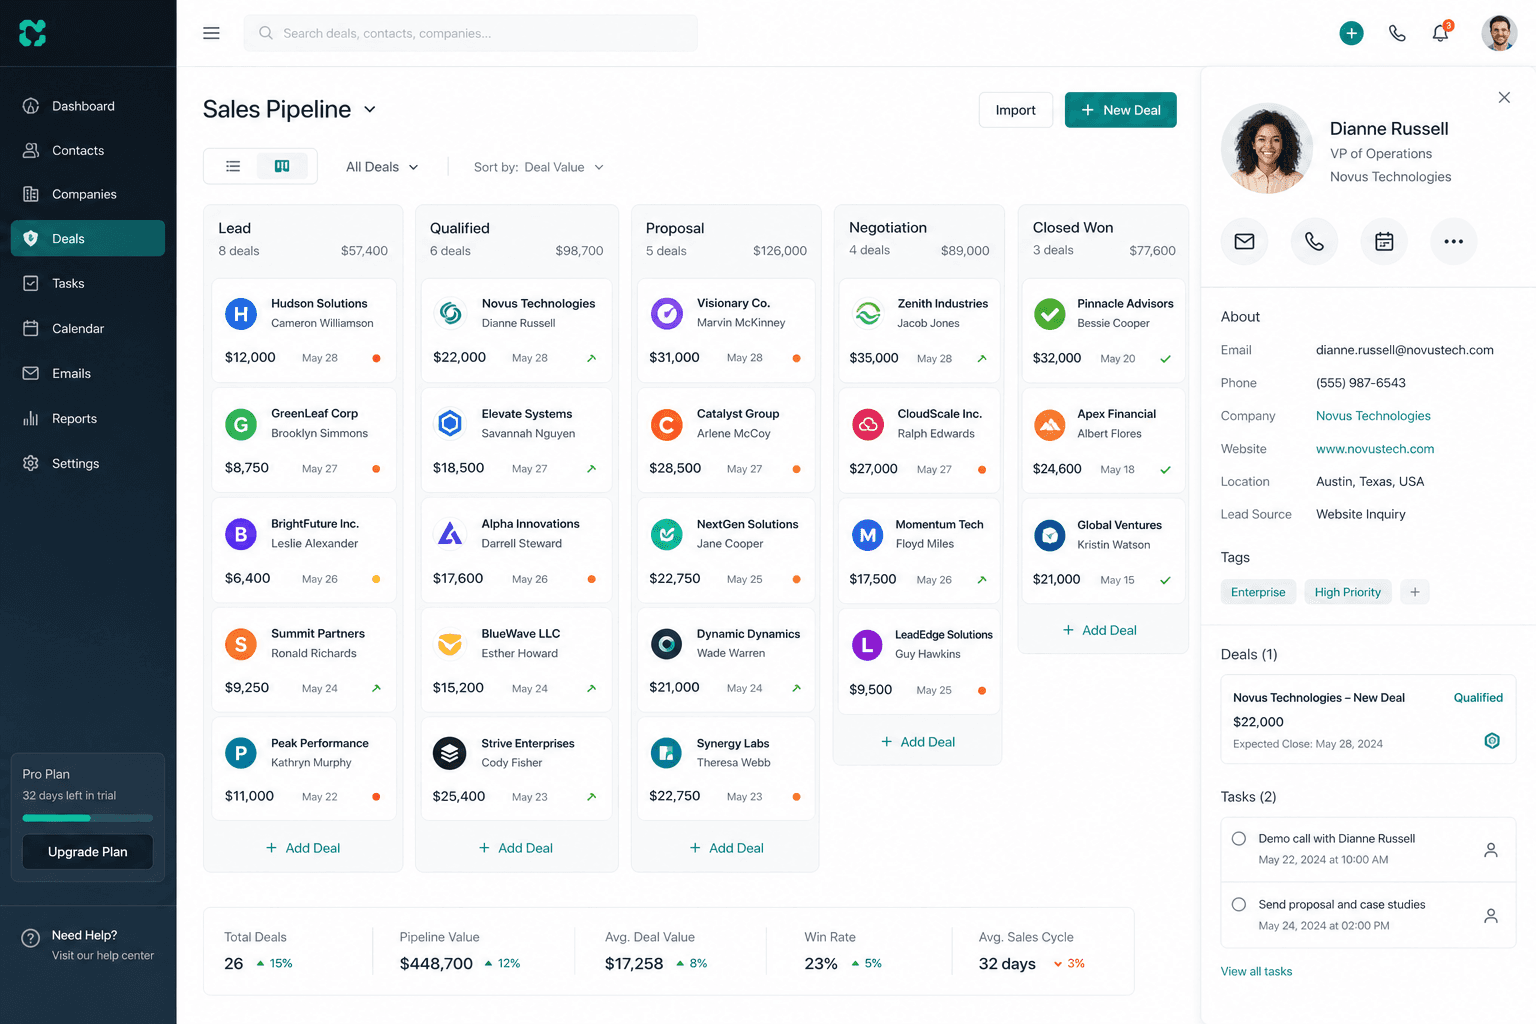Screen dimensions: 1536x1024
Task: Click the Strive Enterprises stack logo
Action: point(450,753)
